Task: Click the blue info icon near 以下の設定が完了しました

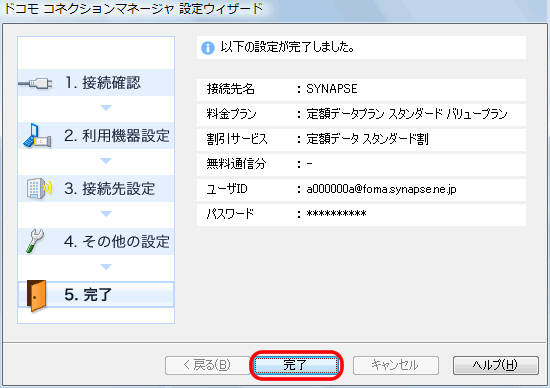Action: [208, 48]
